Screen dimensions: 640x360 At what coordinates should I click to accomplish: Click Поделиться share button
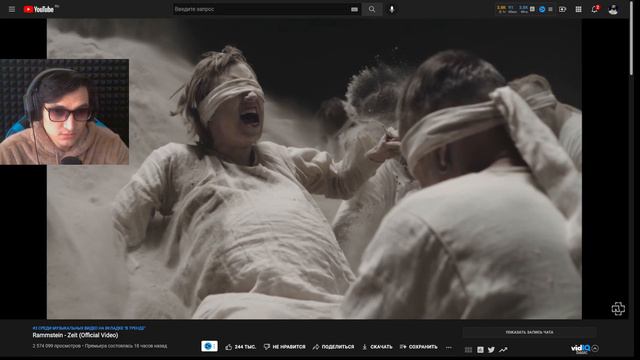pyautogui.click(x=333, y=347)
